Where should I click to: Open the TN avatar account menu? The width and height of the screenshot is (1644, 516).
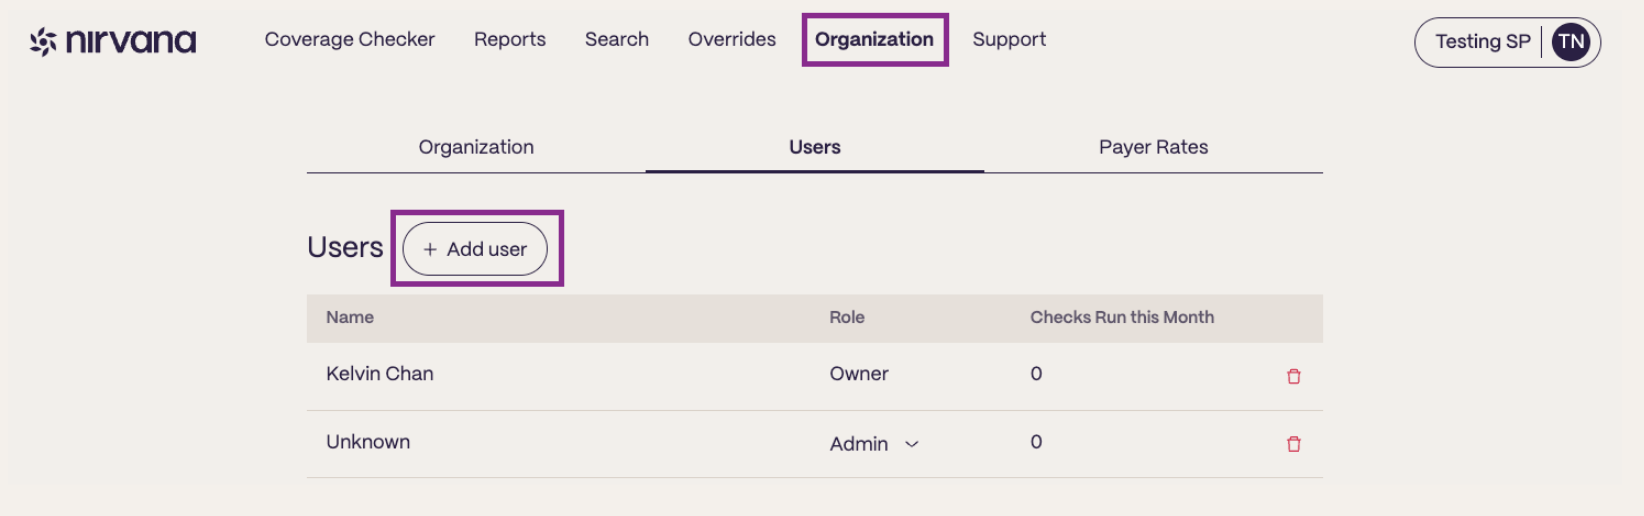[x=1570, y=42]
